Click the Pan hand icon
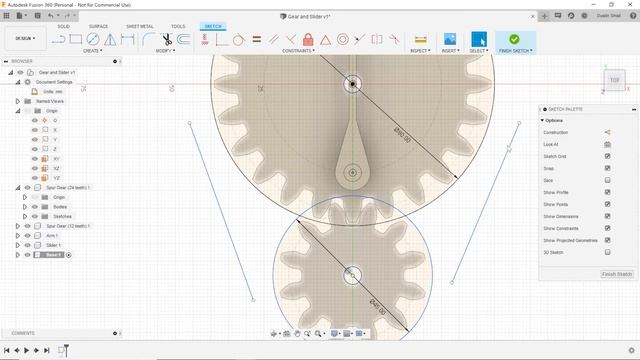The height and width of the screenshot is (360, 640). pos(297,333)
